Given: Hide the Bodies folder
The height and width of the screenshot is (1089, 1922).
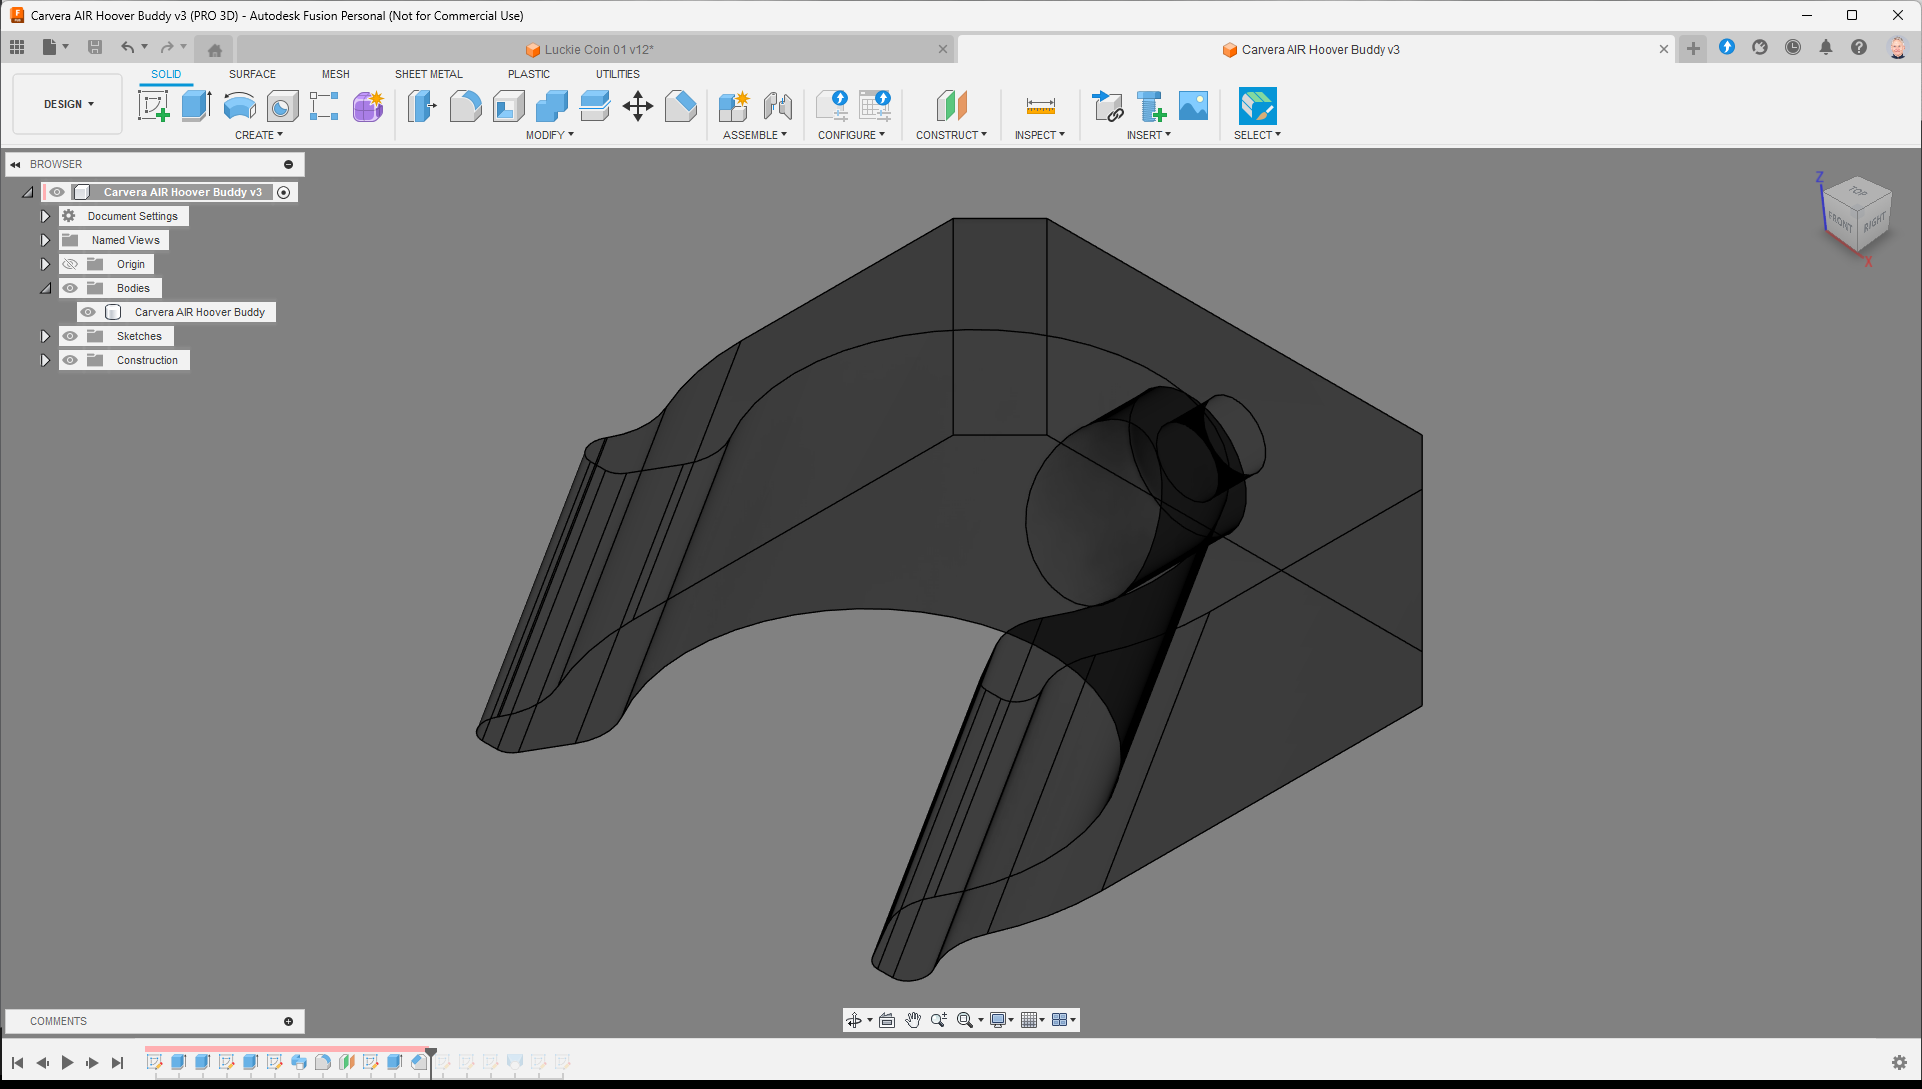Looking at the screenshot, I should 70,288.
